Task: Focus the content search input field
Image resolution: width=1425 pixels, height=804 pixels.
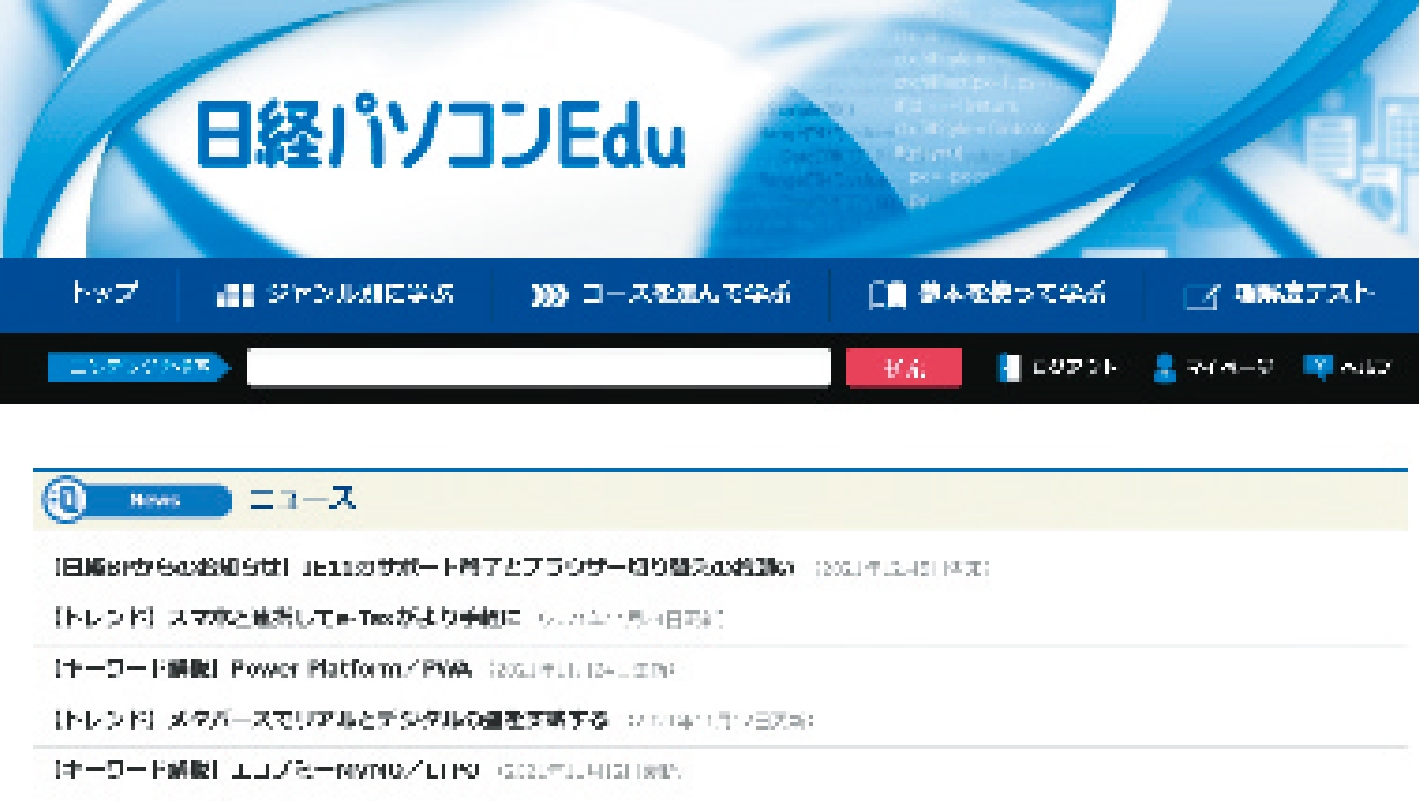Action: (x=539, y=367)
